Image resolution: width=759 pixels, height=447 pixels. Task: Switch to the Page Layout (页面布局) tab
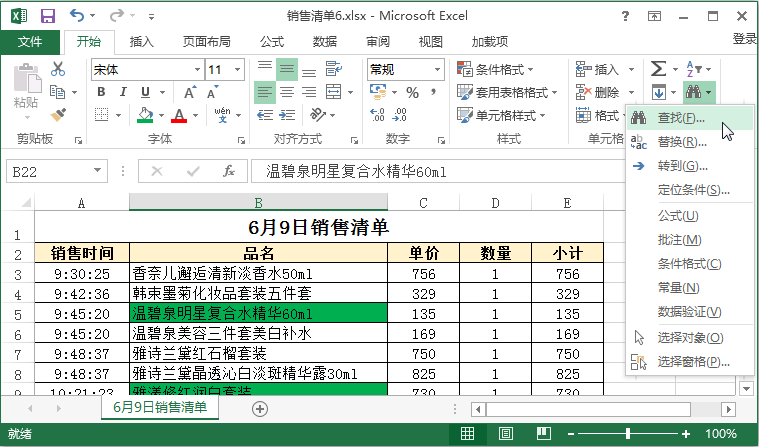click(207, 42)
